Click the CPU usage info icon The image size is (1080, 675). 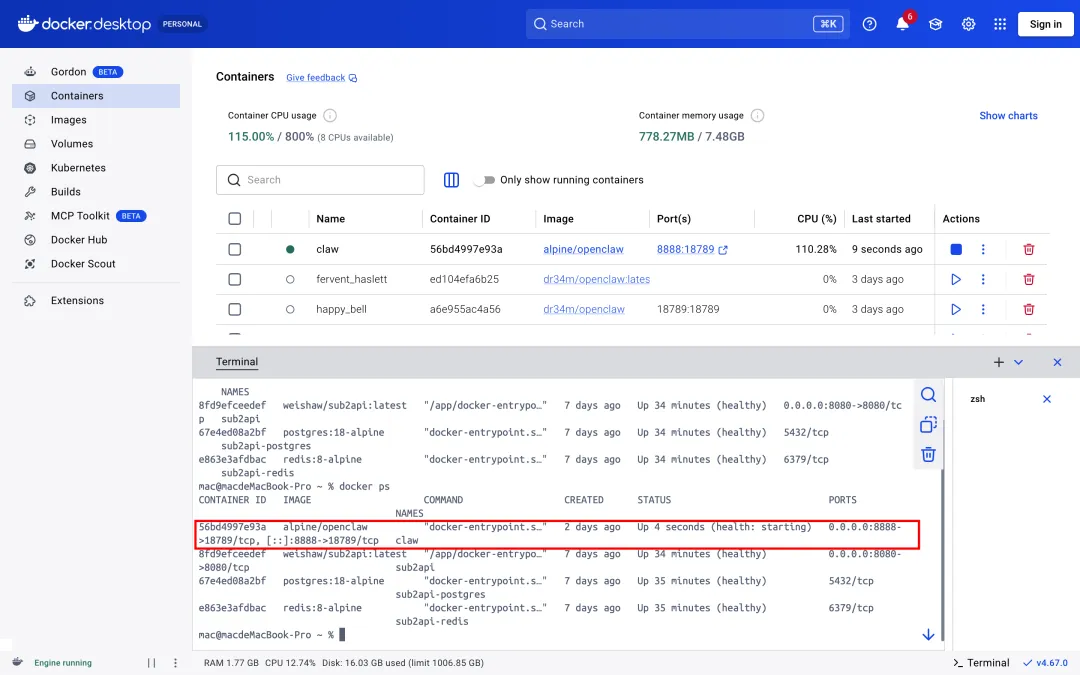[330, 116]
